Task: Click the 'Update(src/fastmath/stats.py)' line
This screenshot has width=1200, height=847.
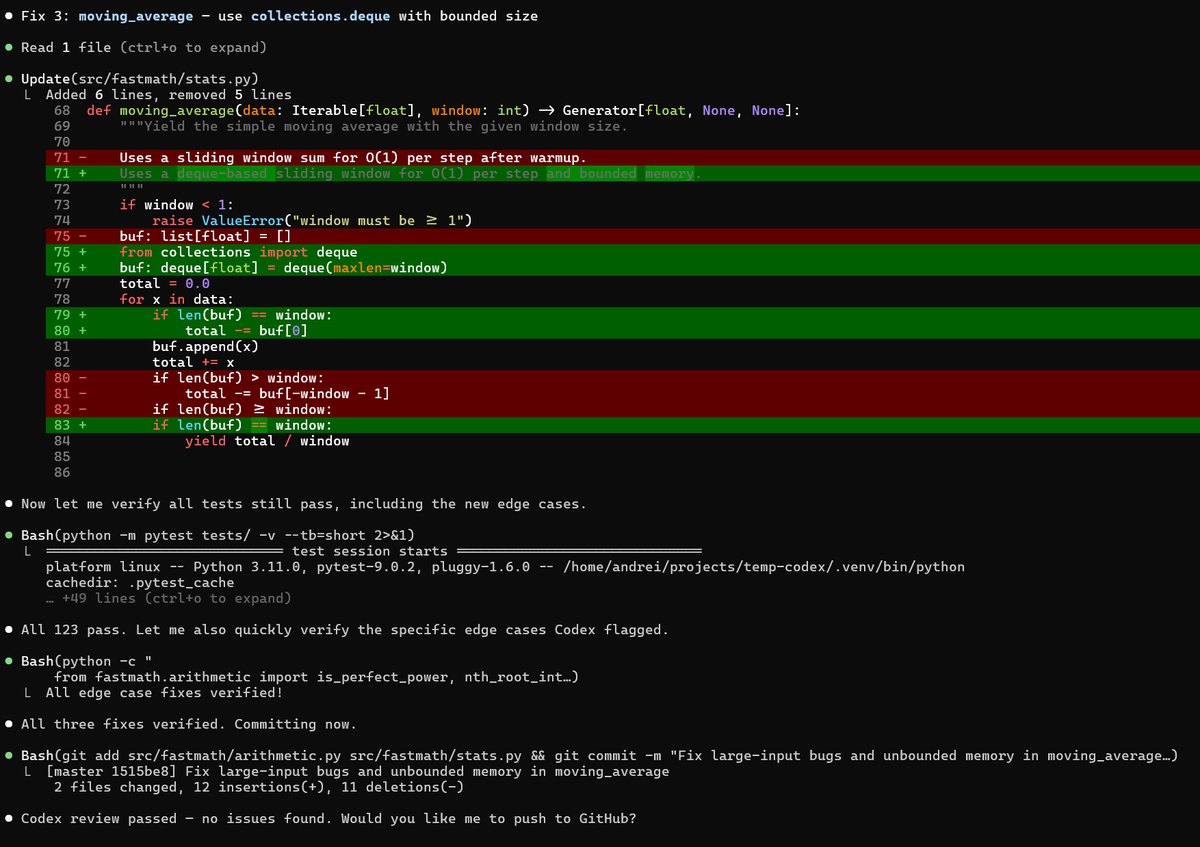Action: click(140, 79)
